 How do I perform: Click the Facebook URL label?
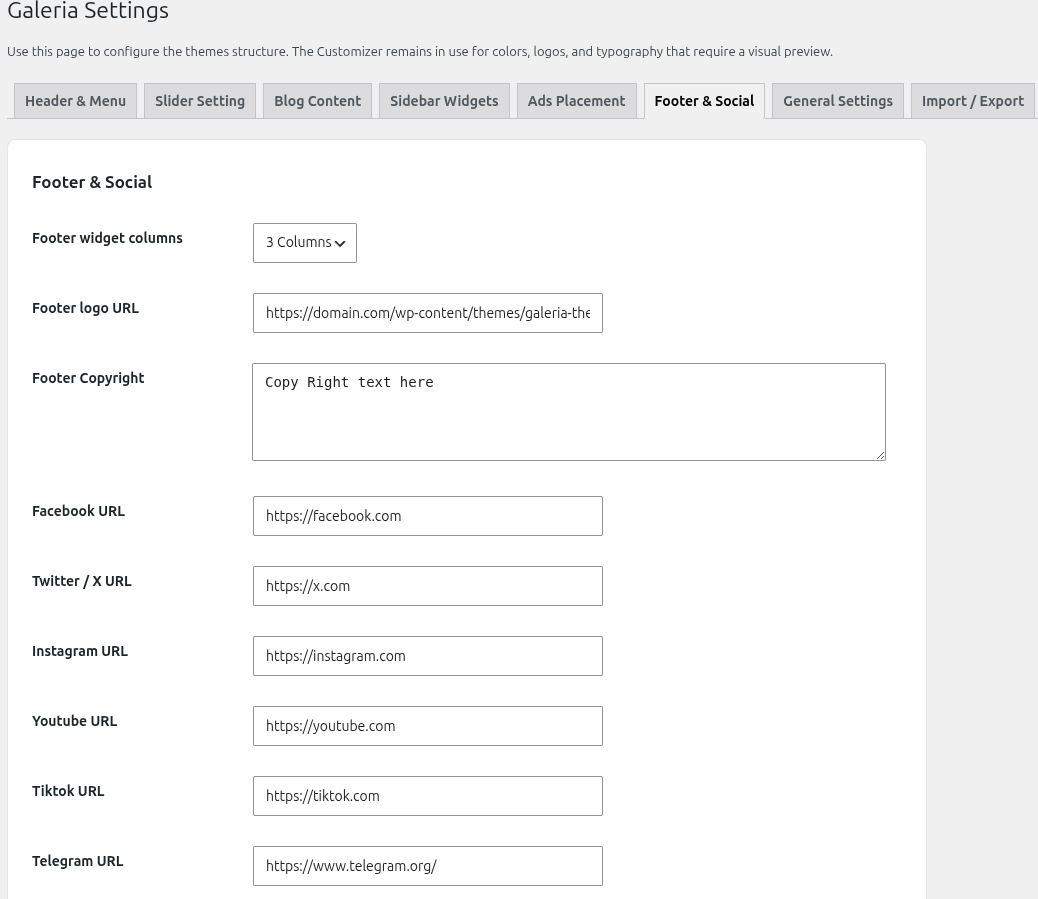[x=78, y=511]
